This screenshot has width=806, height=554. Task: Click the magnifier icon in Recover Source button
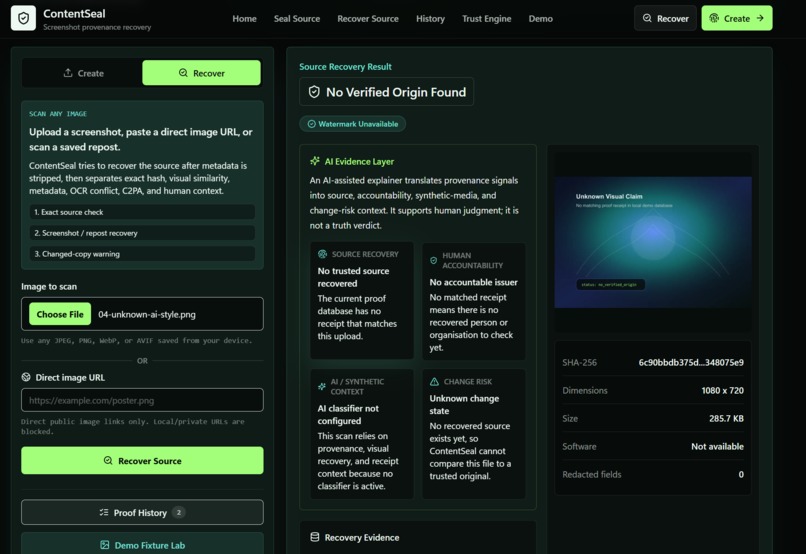(108, 460)
